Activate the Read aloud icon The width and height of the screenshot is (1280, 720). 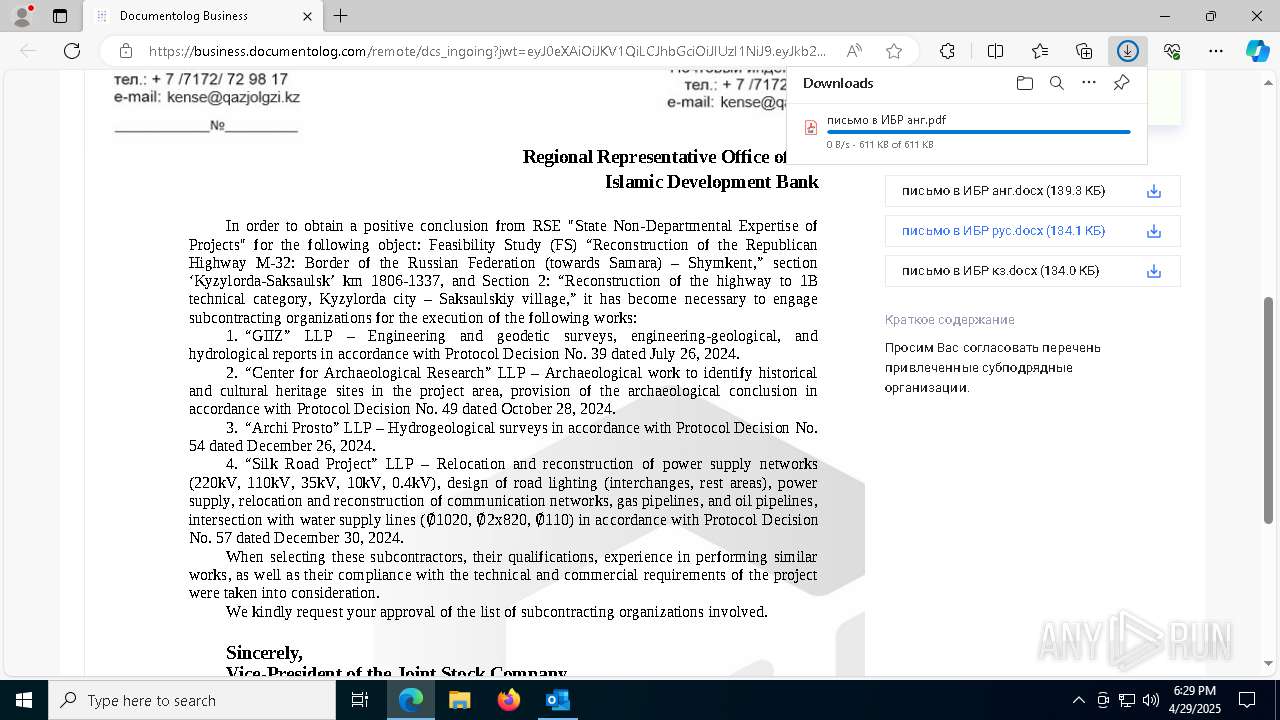click(x=854, y=51)
